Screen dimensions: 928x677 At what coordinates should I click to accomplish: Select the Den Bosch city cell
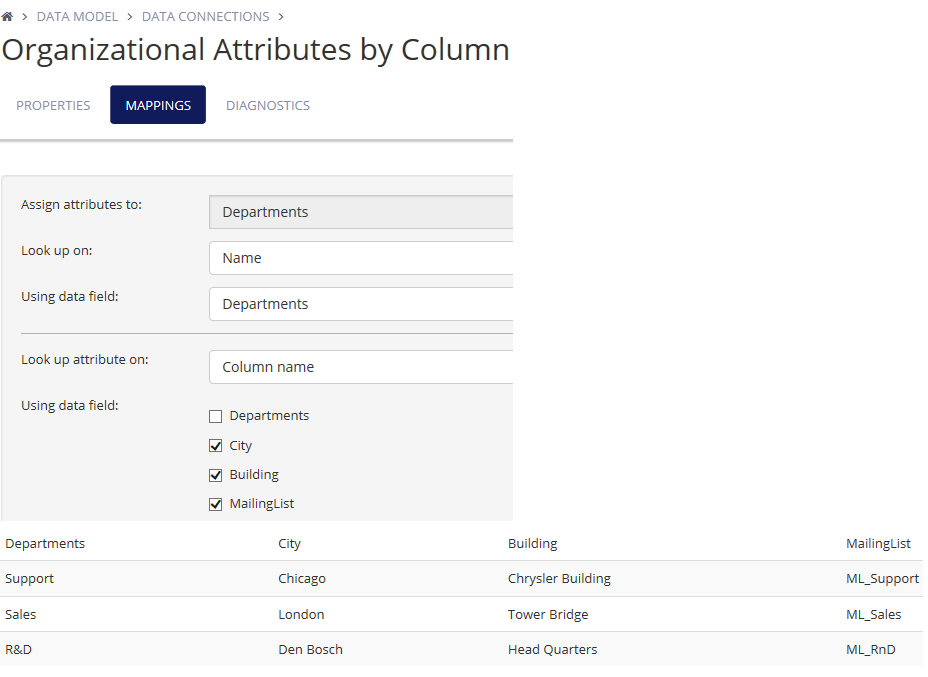tap(310, 649)
